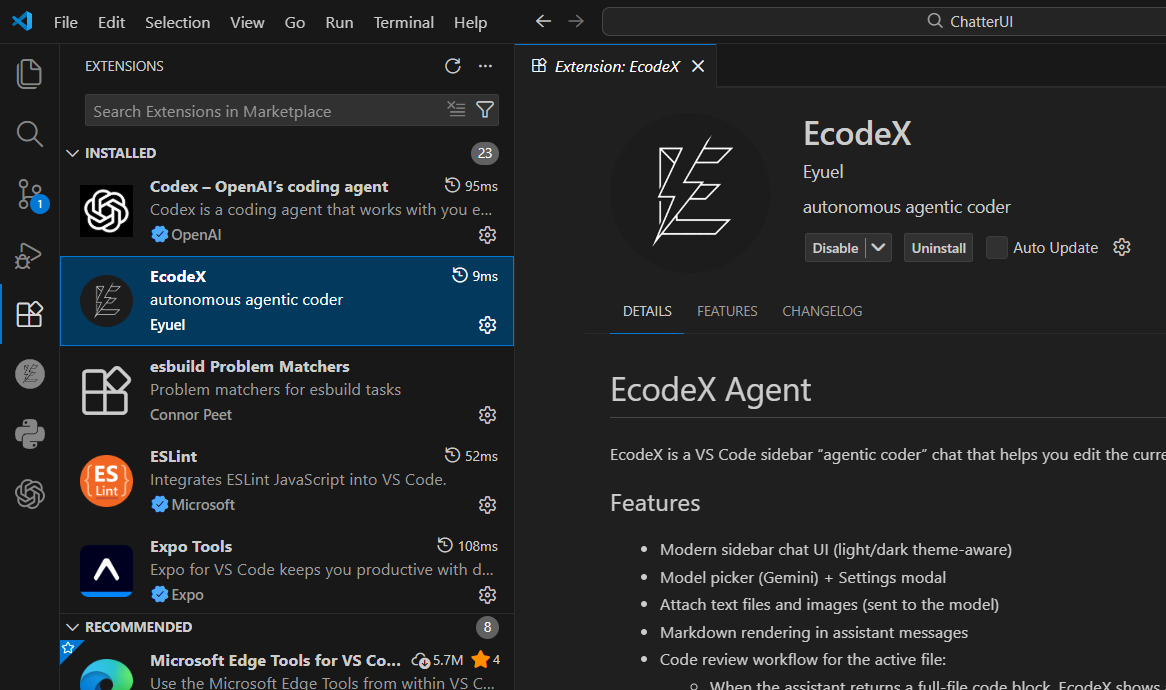
Task: Open the manage gear for ESLint extension
Action: click(487, 504)
